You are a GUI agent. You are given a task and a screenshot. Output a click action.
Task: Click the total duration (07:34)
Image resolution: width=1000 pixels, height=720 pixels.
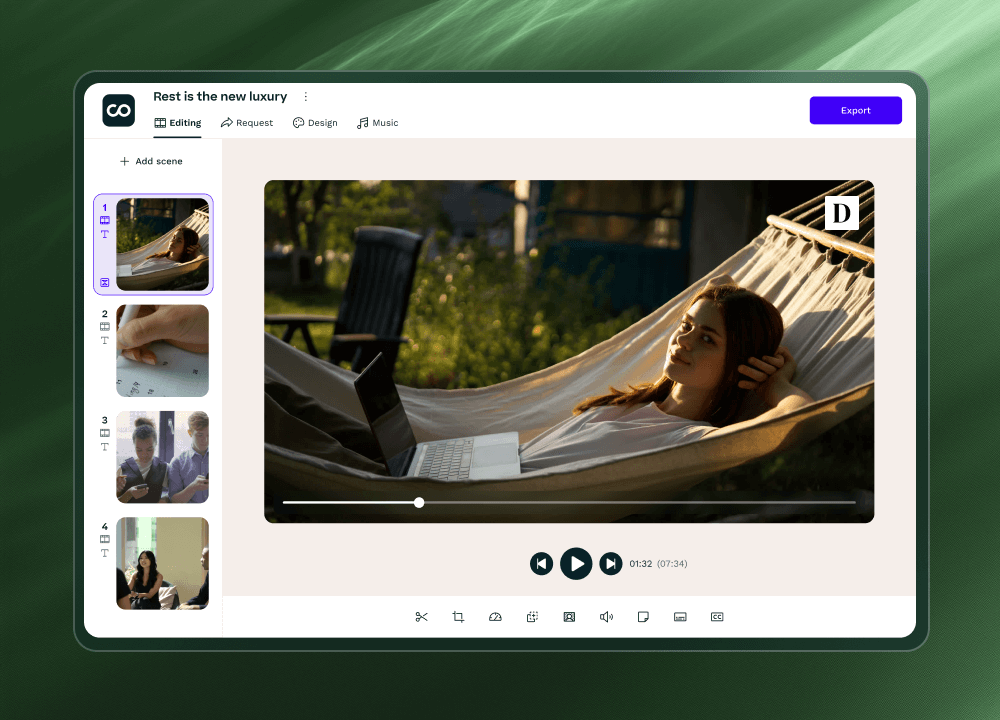click(x=672, y=564)
